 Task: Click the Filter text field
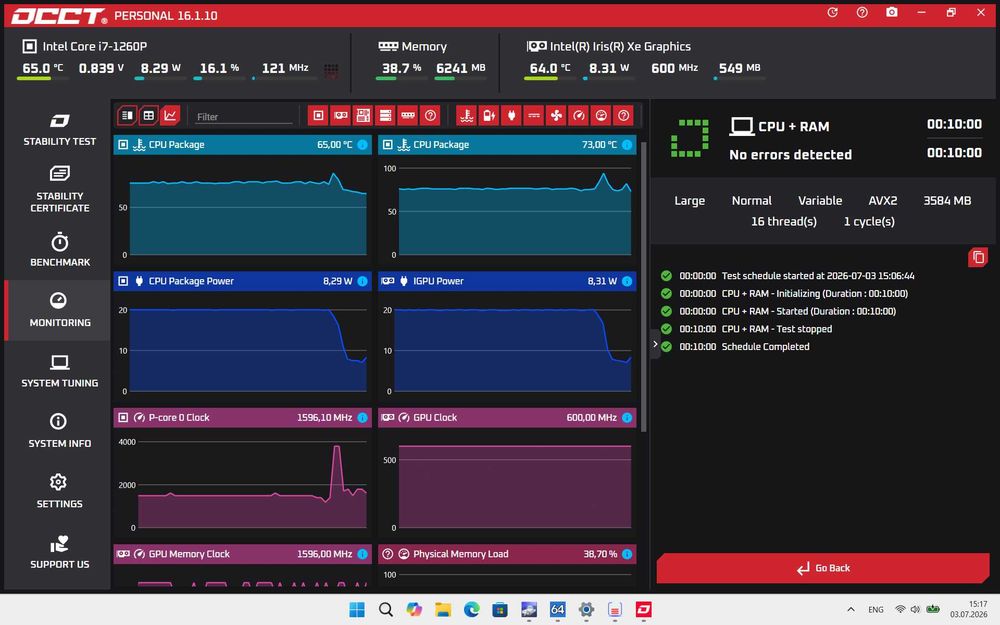click(x=244, y=117)
